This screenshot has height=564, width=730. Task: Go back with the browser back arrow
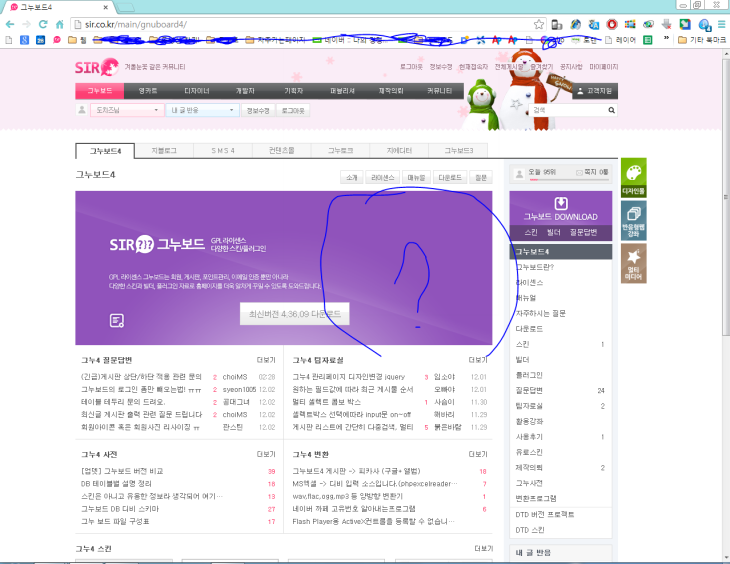click(x=10, y=24)
